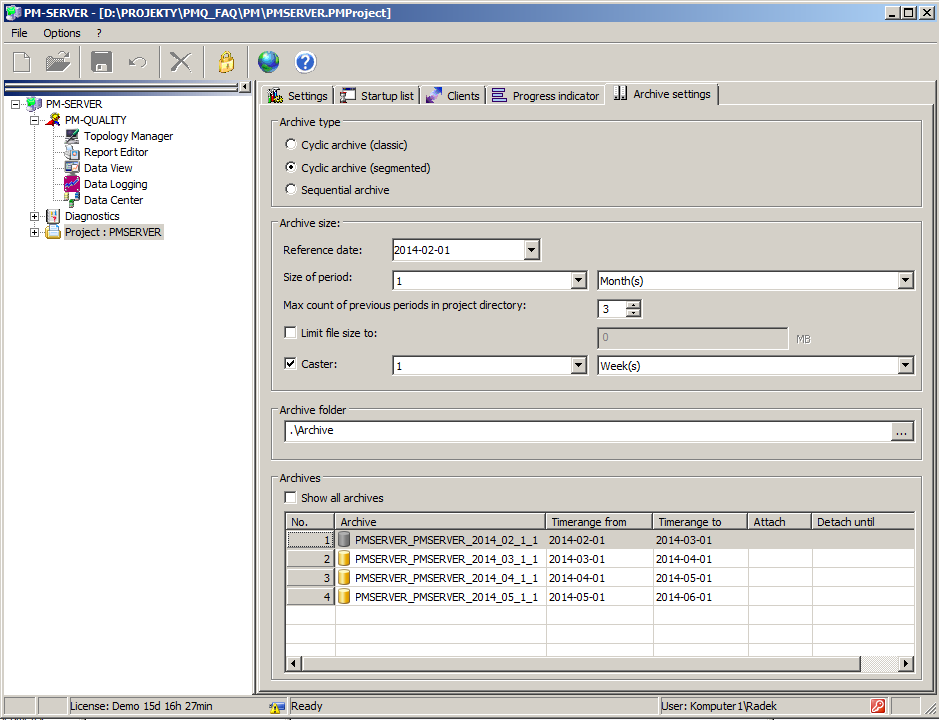Click the Attach column header
This screenshot has width=939, height=720.
(780, 522)
